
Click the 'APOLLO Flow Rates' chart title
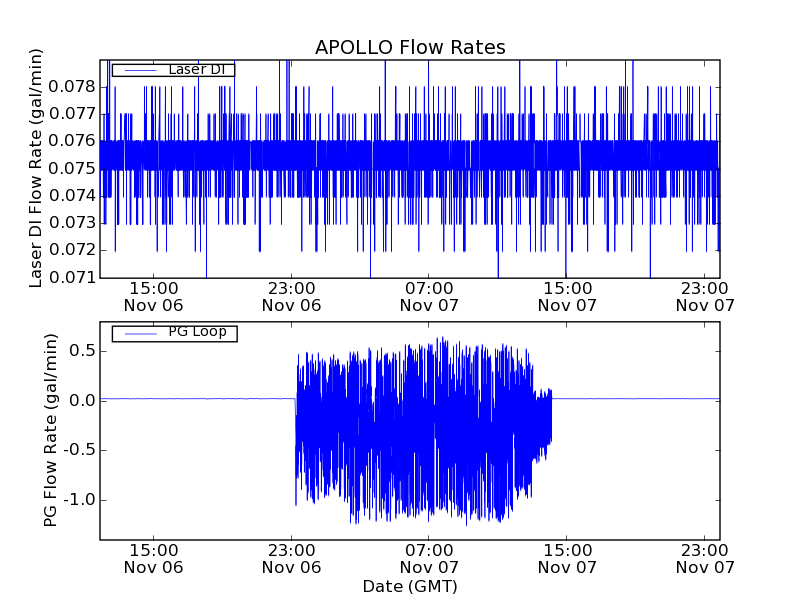click(x=410, y=47)
